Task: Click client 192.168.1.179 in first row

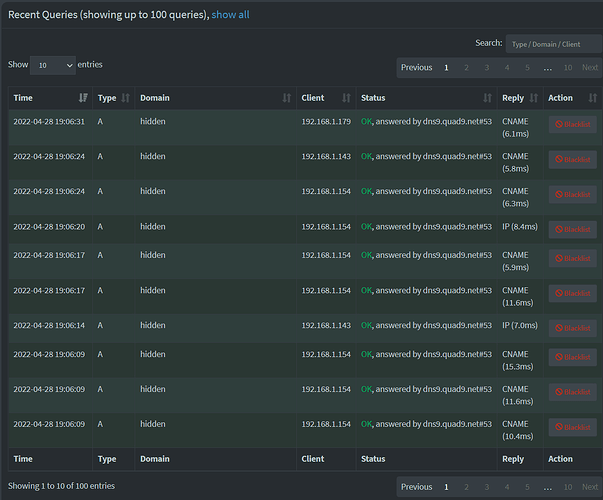Action: (x=326, y=122)
